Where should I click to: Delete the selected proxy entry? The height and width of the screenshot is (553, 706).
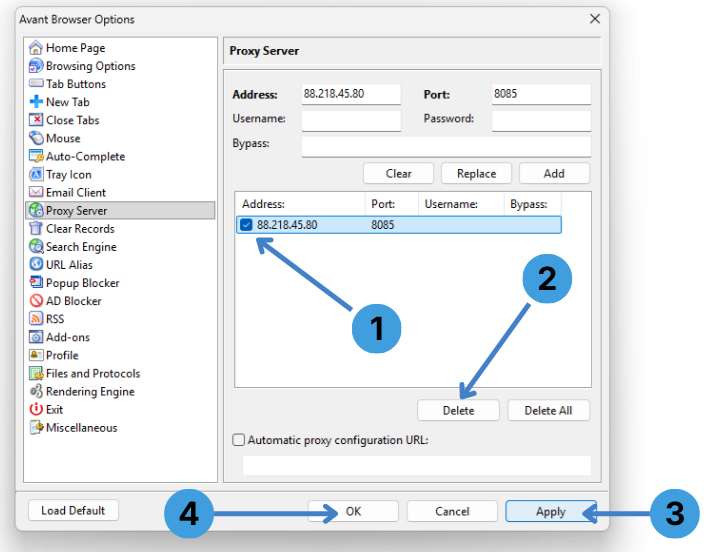(458, 410)
